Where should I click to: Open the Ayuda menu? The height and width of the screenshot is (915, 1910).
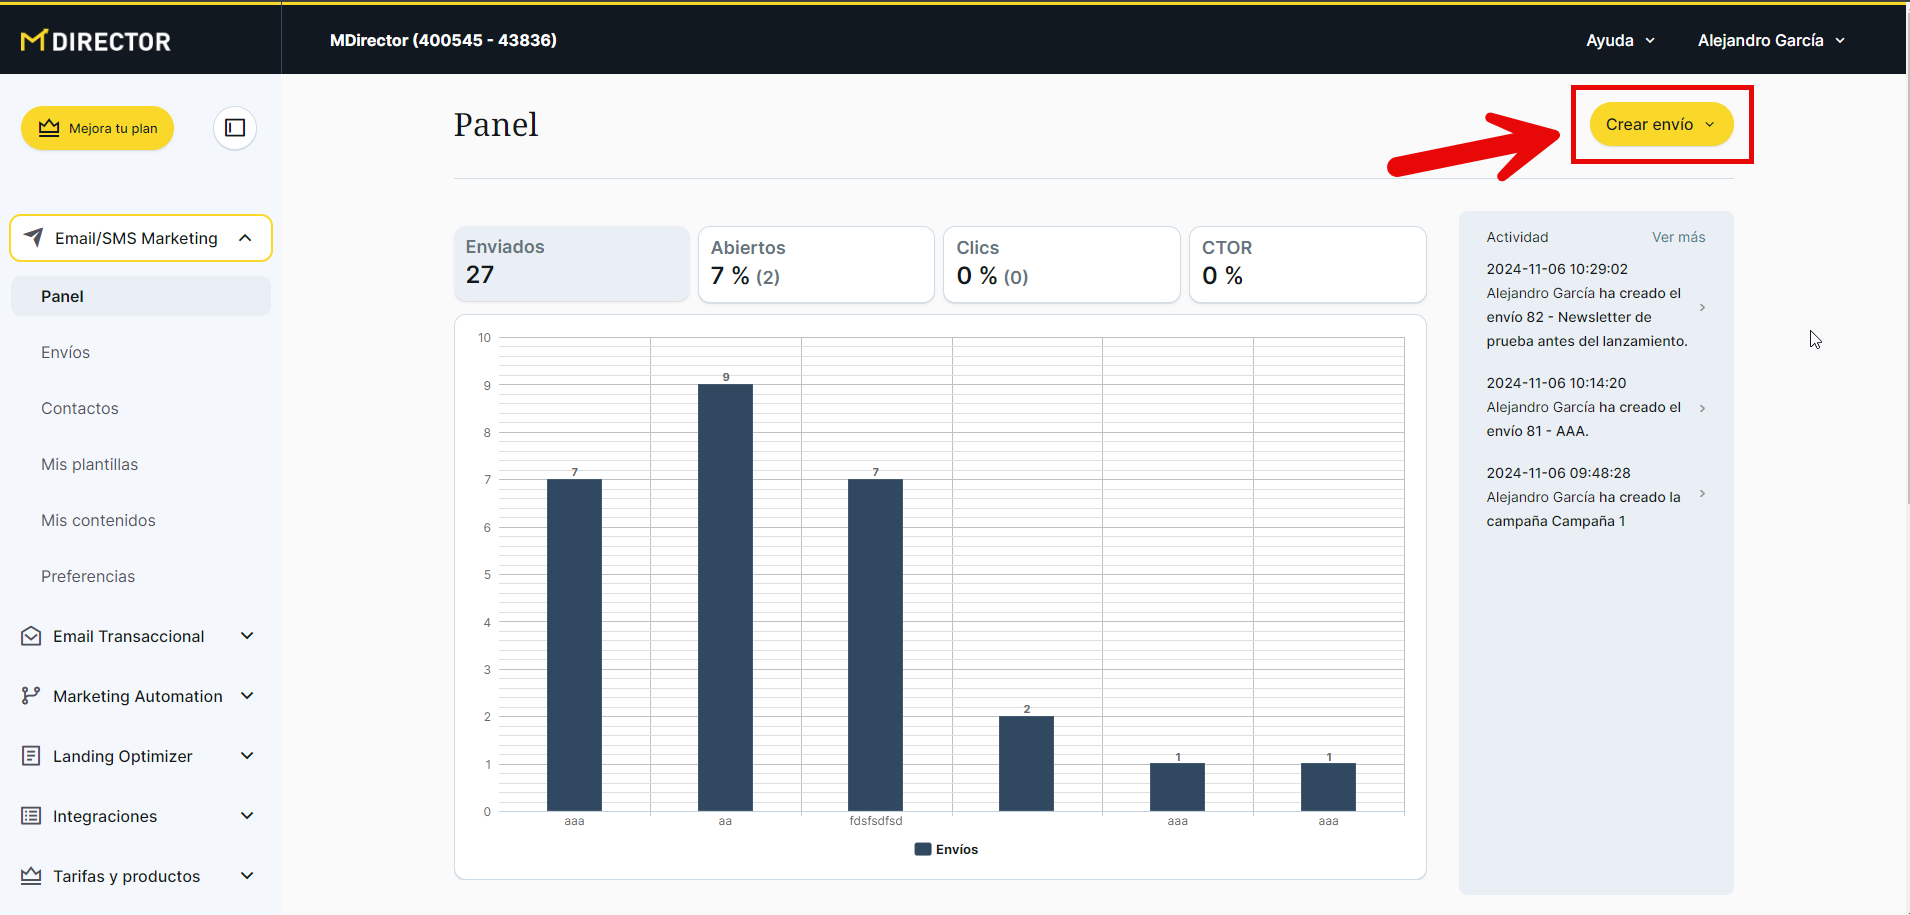(1620, 40)
